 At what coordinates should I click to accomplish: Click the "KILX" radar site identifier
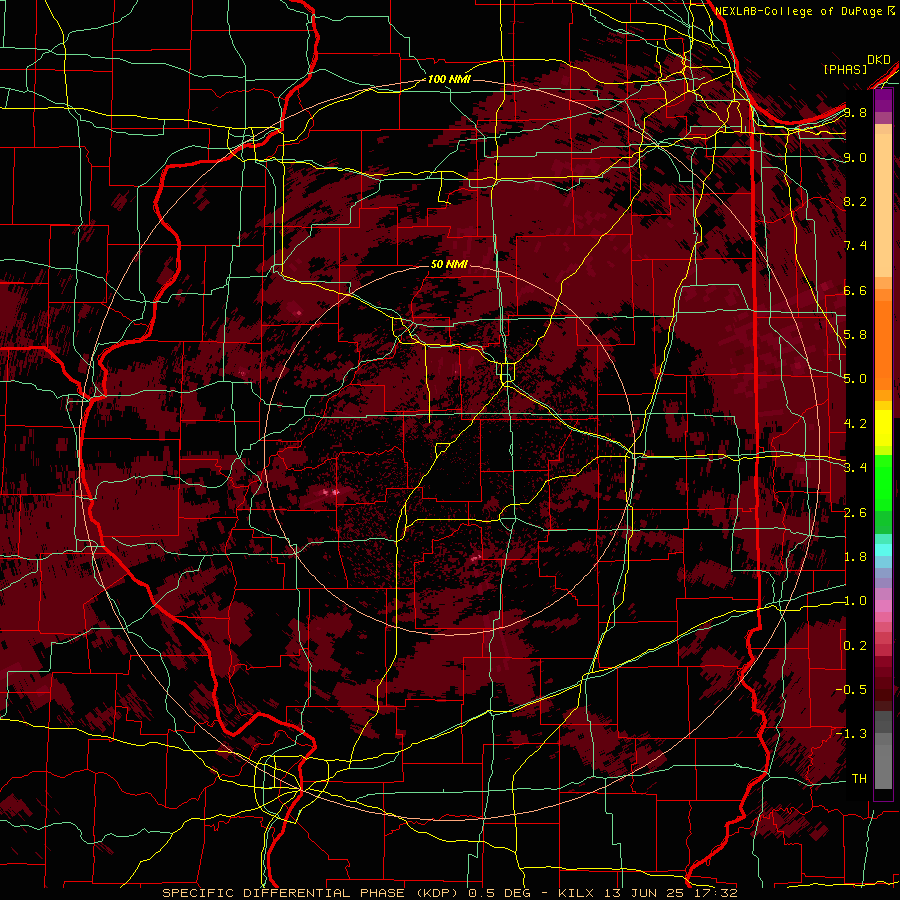pyautogui.click(x=576, y=893)
